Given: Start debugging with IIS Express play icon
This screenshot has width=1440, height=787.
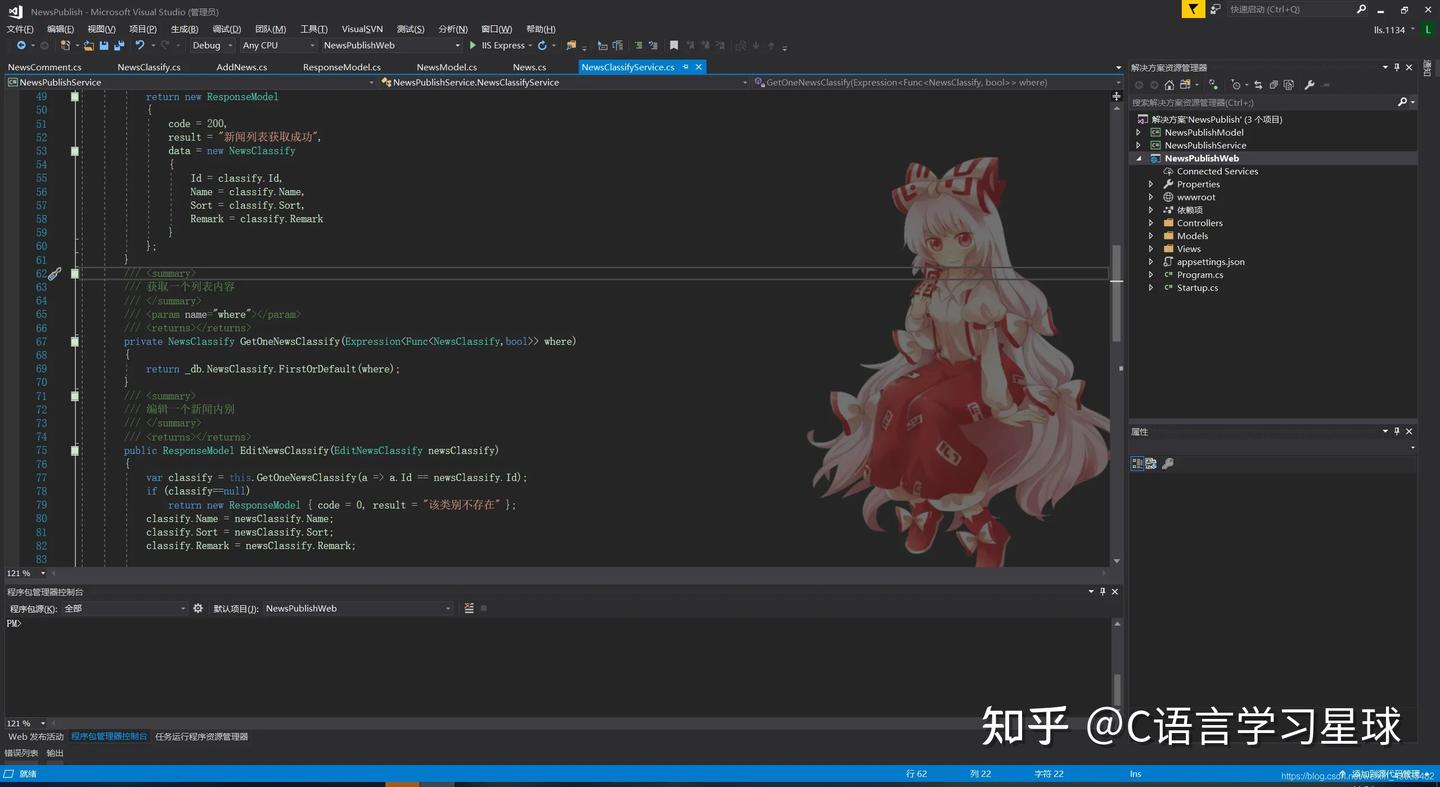Looking at the screenshot, I should (x=470, y=46).
